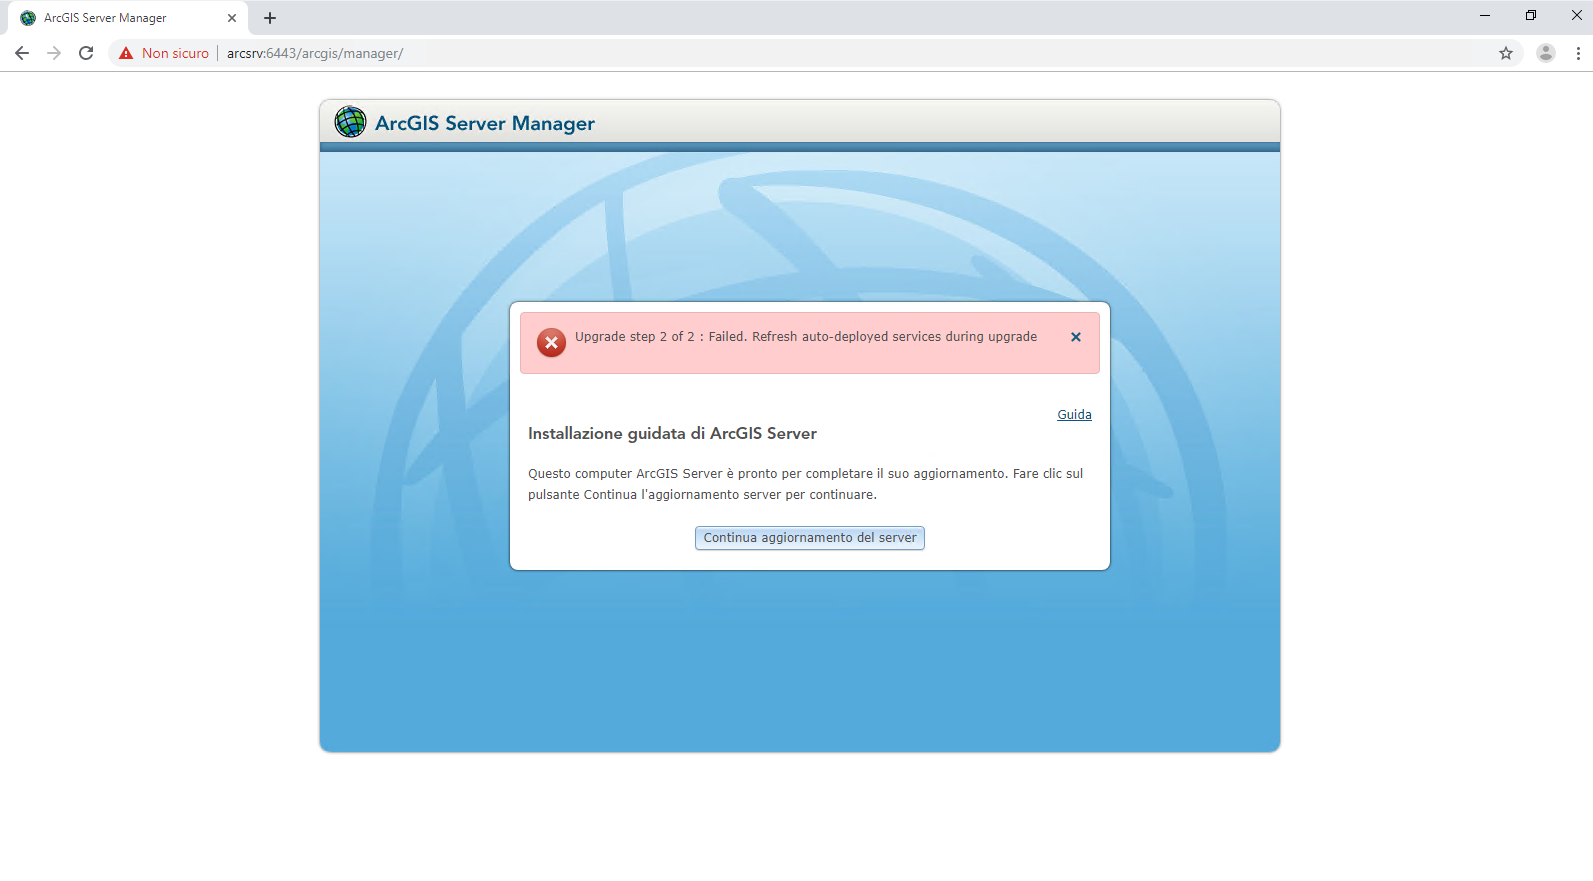The height and width of the screenshot is (881, 1593).
Task: Open the Guida help link
Action: 1074,415
